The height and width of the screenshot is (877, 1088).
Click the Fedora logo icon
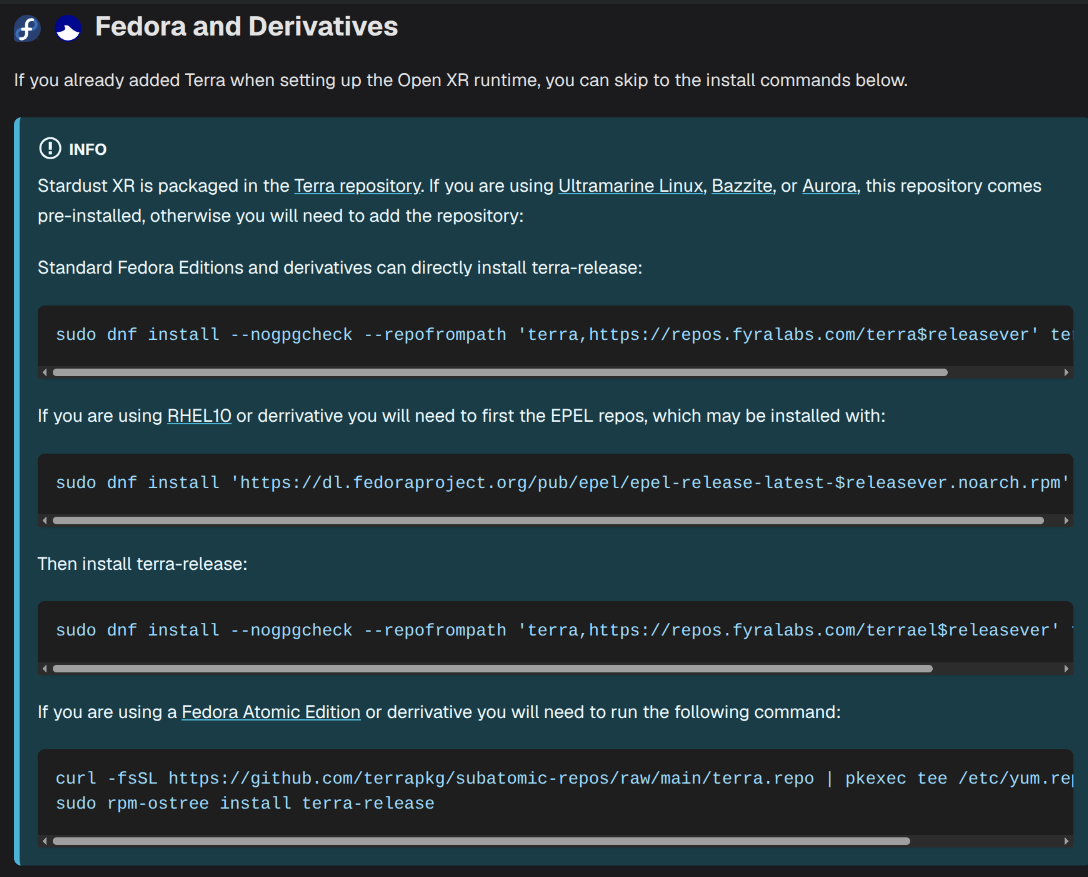[x=27, y=29]
